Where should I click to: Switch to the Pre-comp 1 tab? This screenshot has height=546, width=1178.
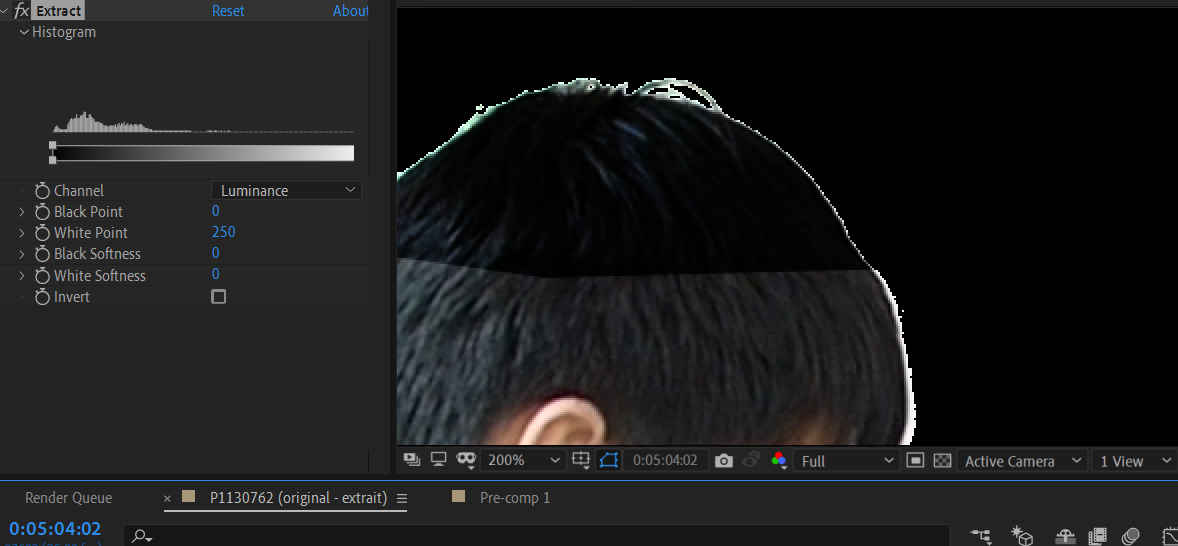[x=514, y=498]
